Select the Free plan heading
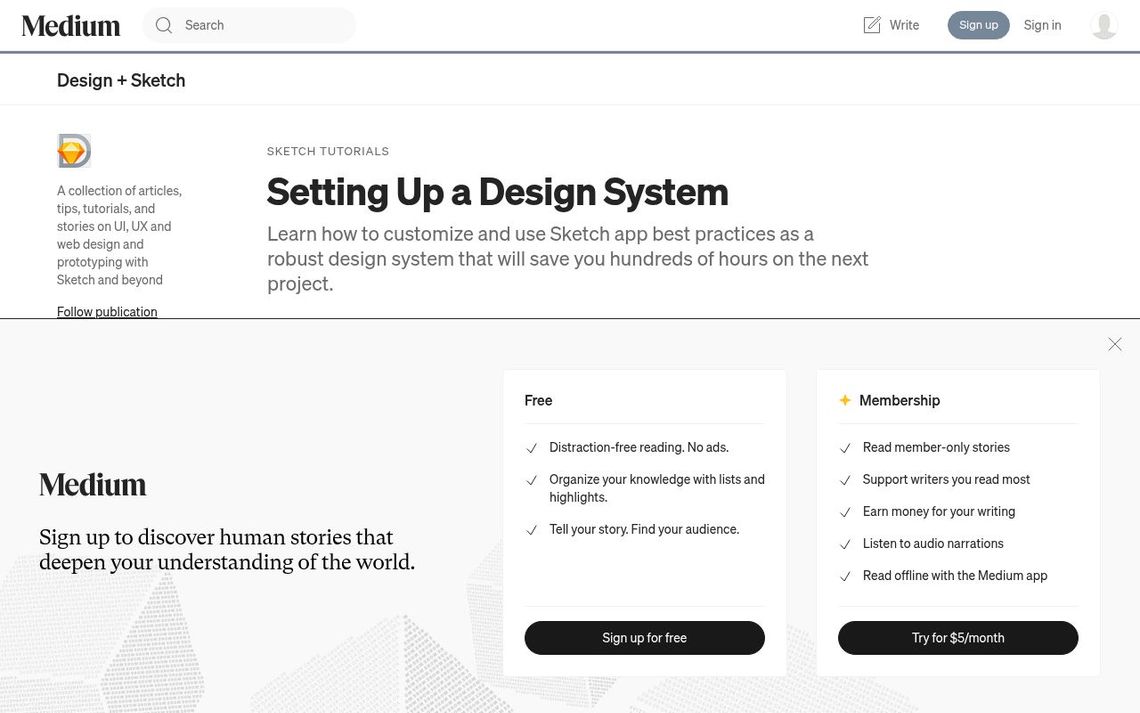The width and height of the screenshot is (1140, 713). 538,400
